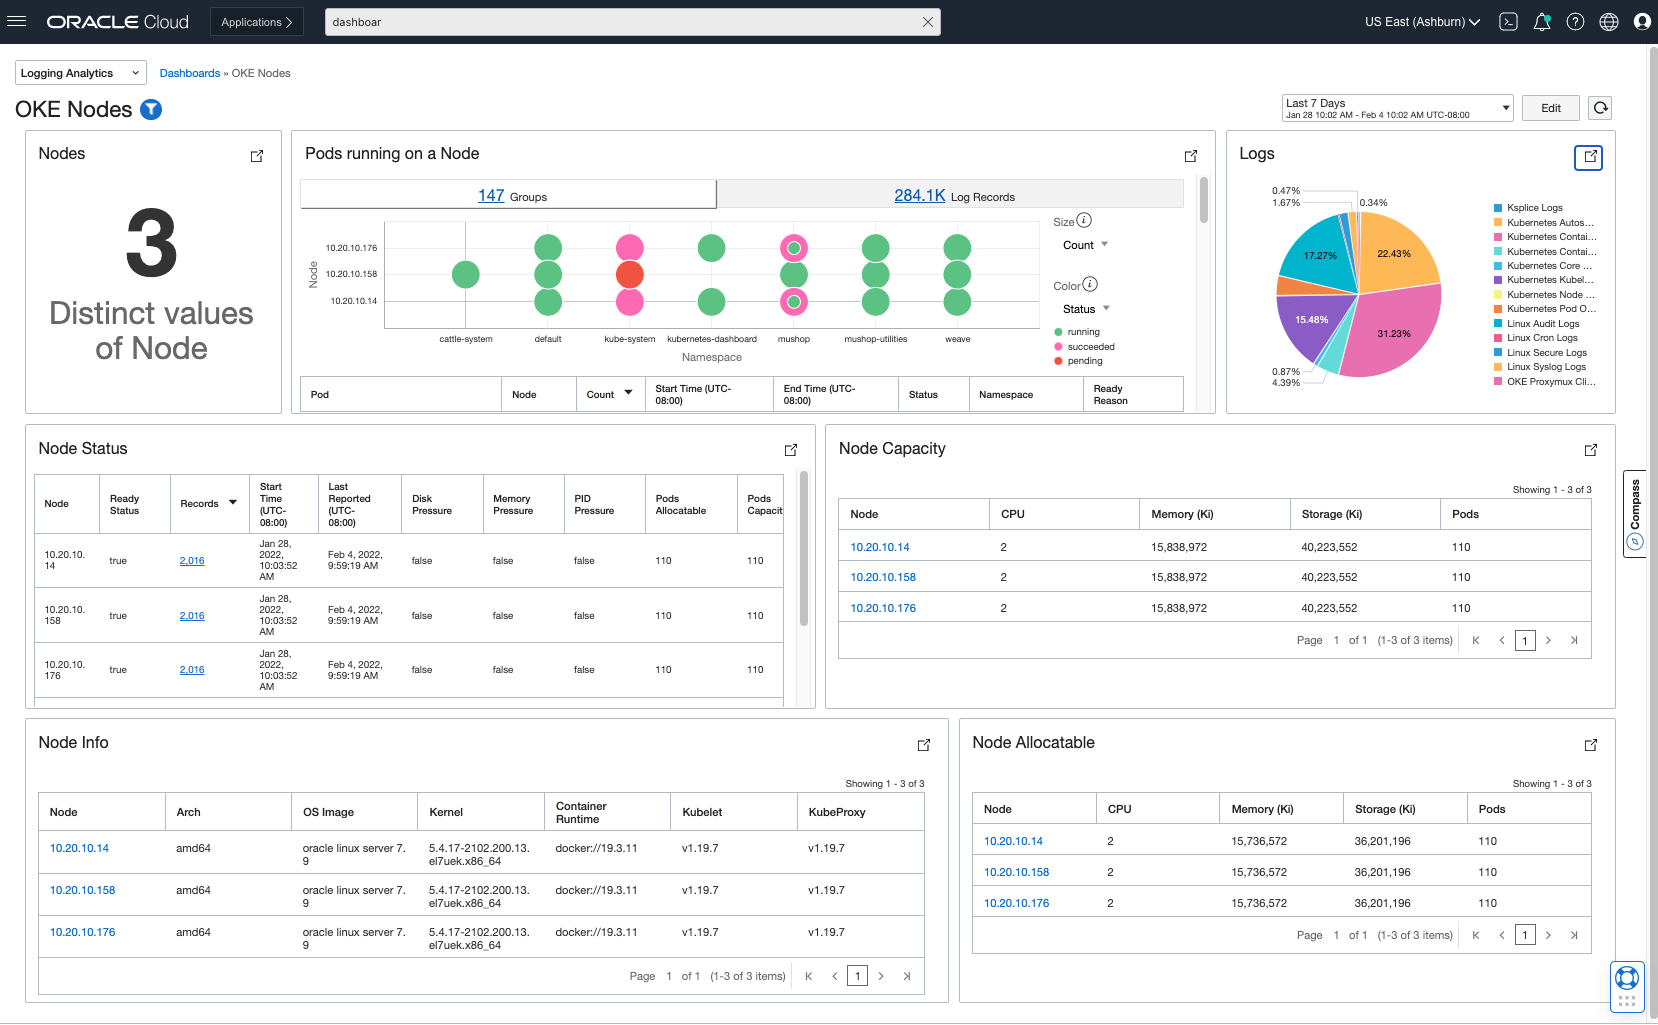Click the Ksplice Logs legend color swatch
The image size is (1658, 1025).
[1498, 208]
